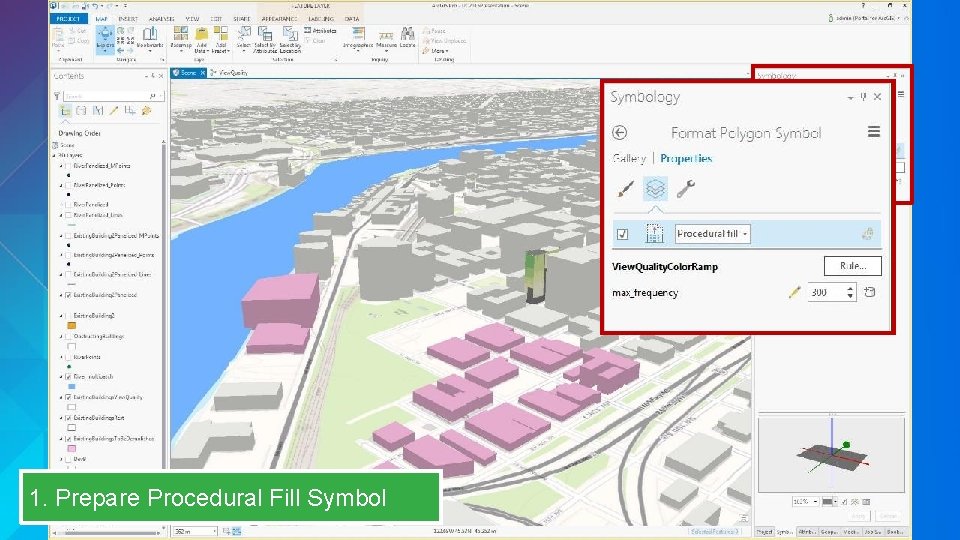960x540 pixels.
Task: Collapse the 3D Layers group expander
Action: pyautogui.click(x=54, y=156)
